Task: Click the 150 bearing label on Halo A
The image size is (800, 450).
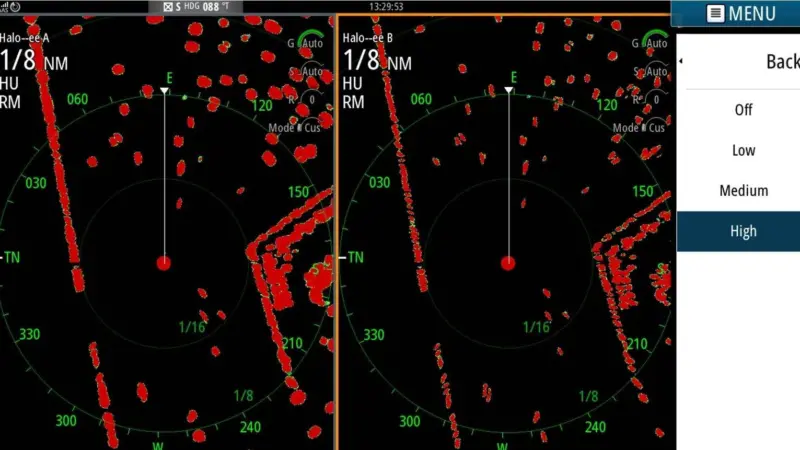Action: pos(298,192)
